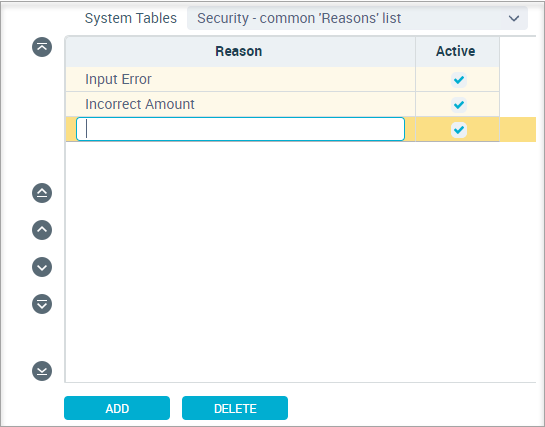Click the DELETE button

click(235, 408)
